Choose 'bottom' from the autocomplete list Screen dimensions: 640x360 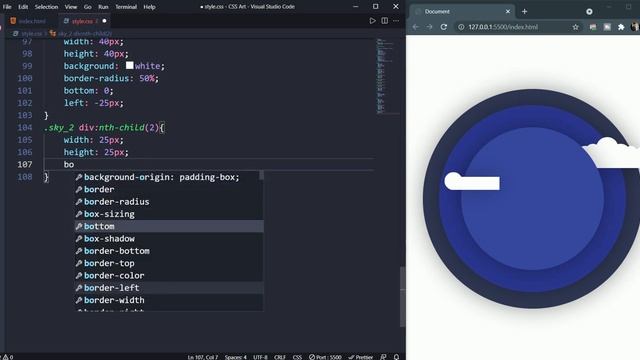[169, 226]
